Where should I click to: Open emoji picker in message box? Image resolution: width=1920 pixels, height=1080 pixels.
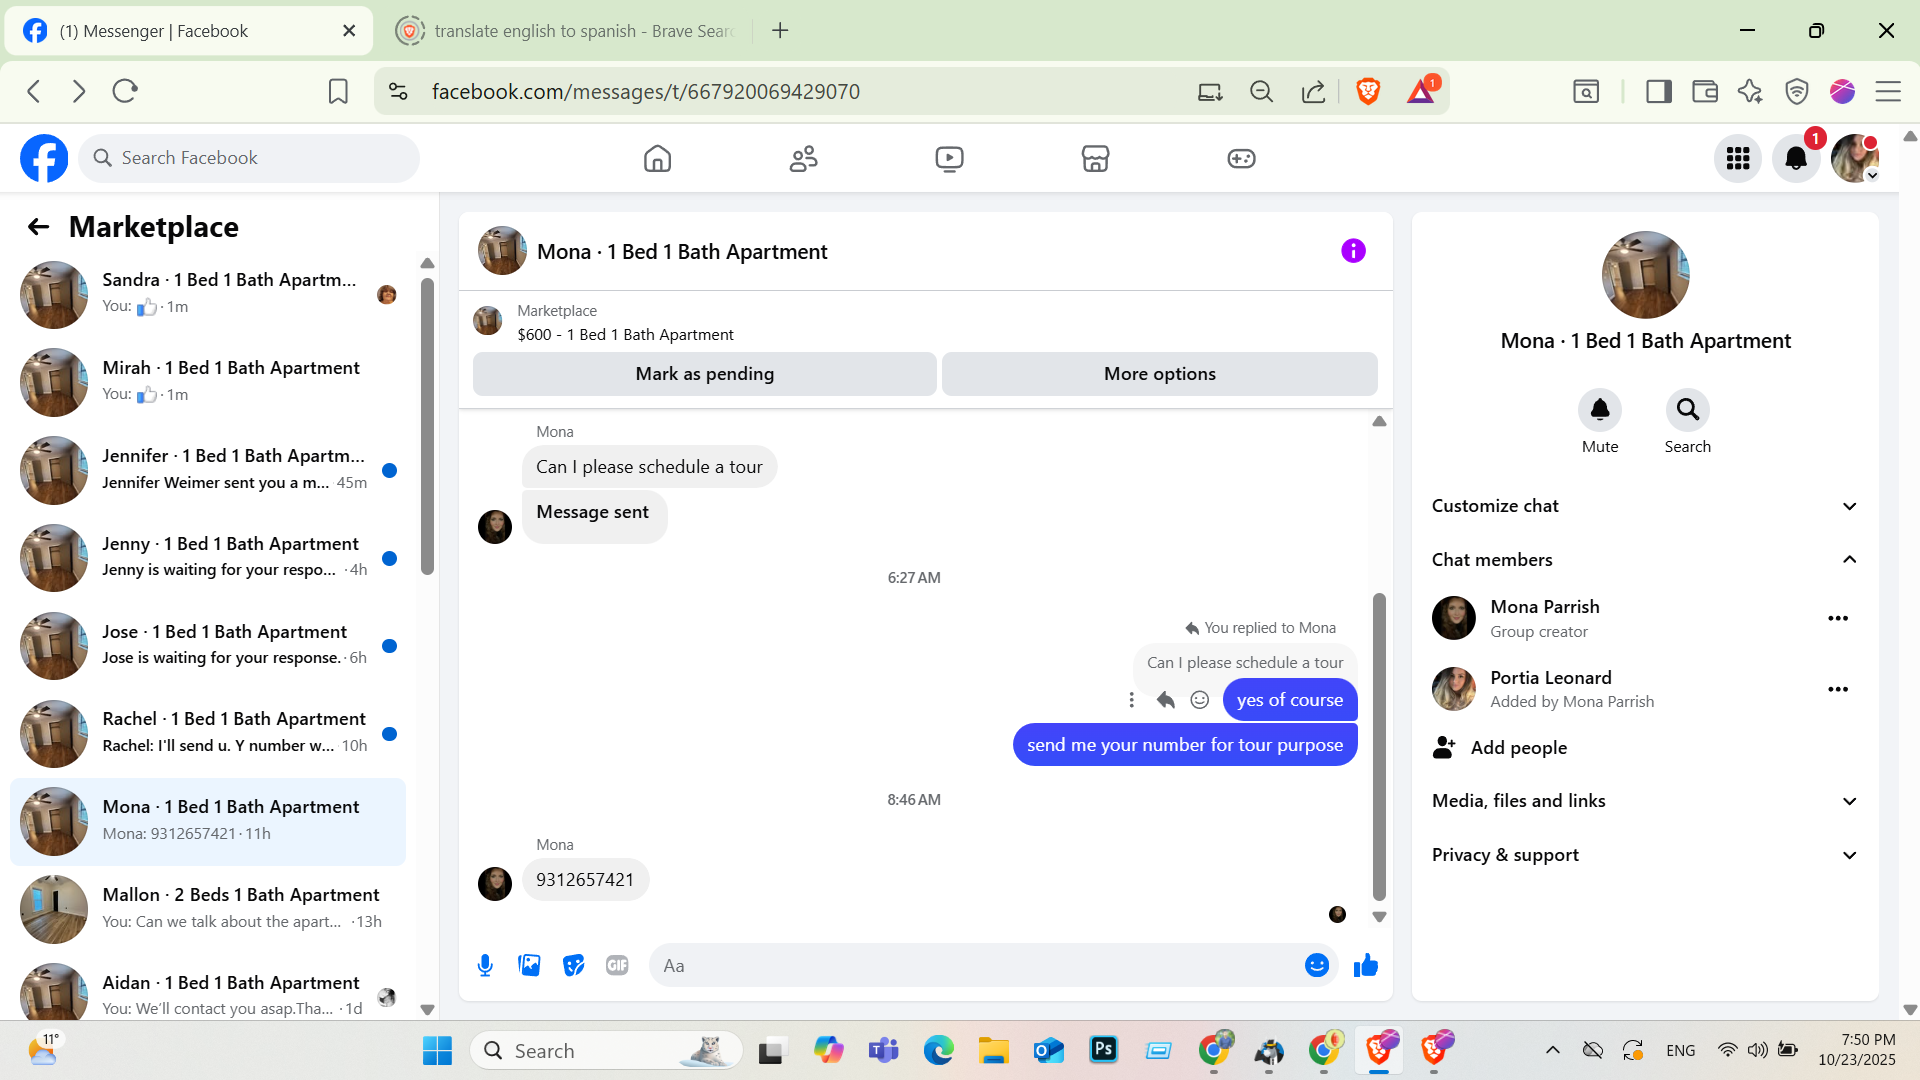pos(1316,965)
